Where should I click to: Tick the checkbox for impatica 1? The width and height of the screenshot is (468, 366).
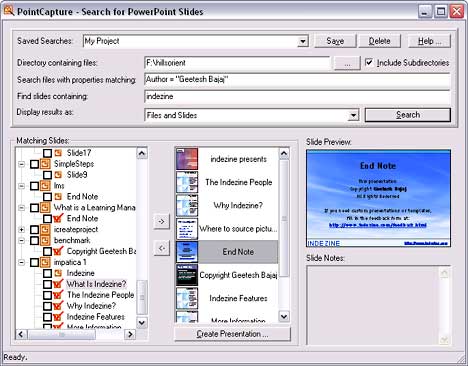pos(34,263)
